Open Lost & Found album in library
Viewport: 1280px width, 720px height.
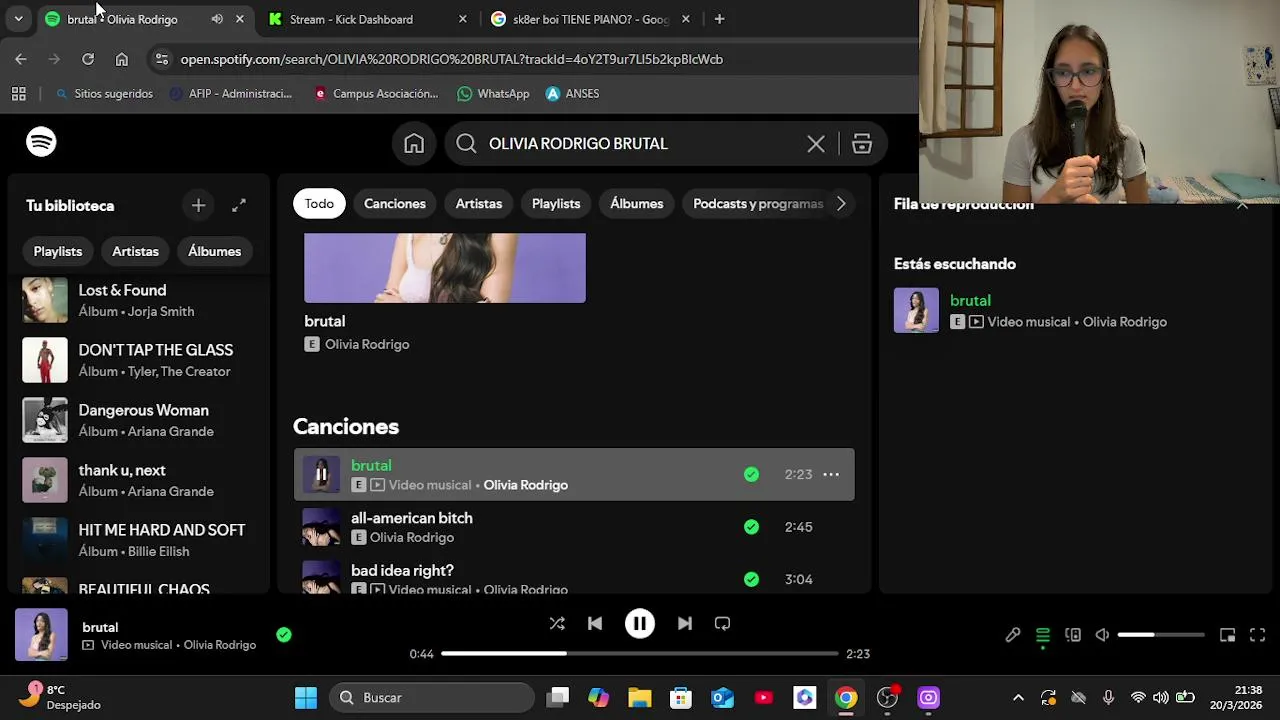pos(139,300)
